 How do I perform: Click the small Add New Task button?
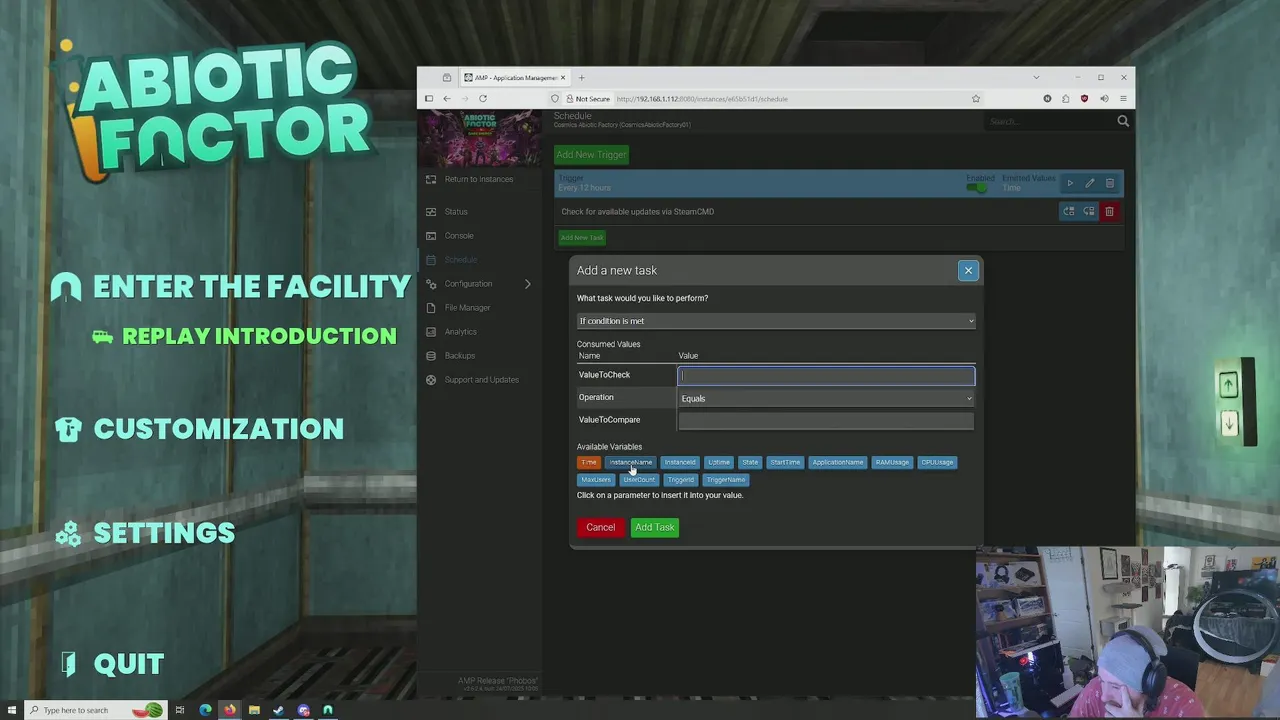coord(582,238)
